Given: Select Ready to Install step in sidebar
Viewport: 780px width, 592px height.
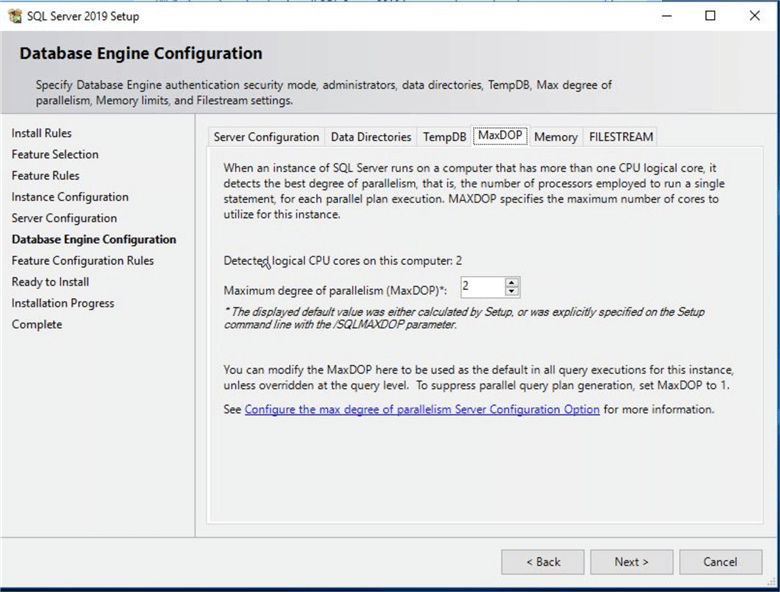Looking at the screenshot, I should [50, 282].
